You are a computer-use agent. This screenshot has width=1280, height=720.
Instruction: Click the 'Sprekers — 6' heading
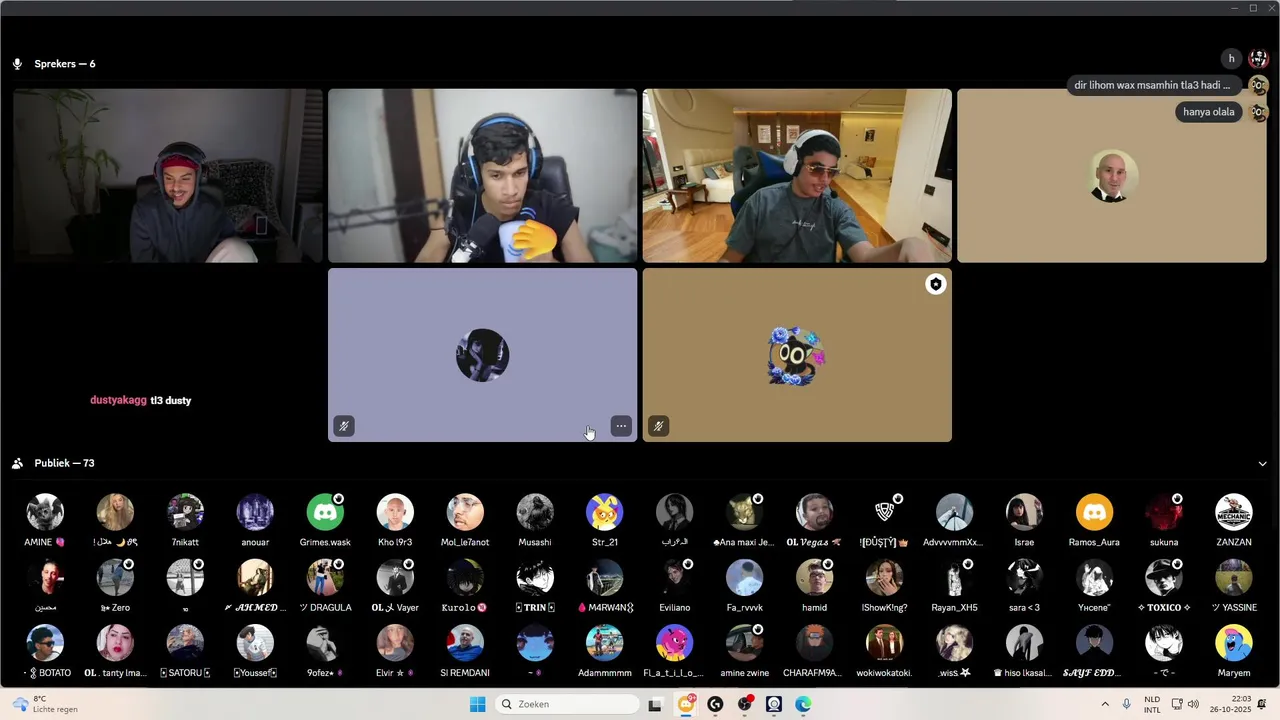point(65,64)
